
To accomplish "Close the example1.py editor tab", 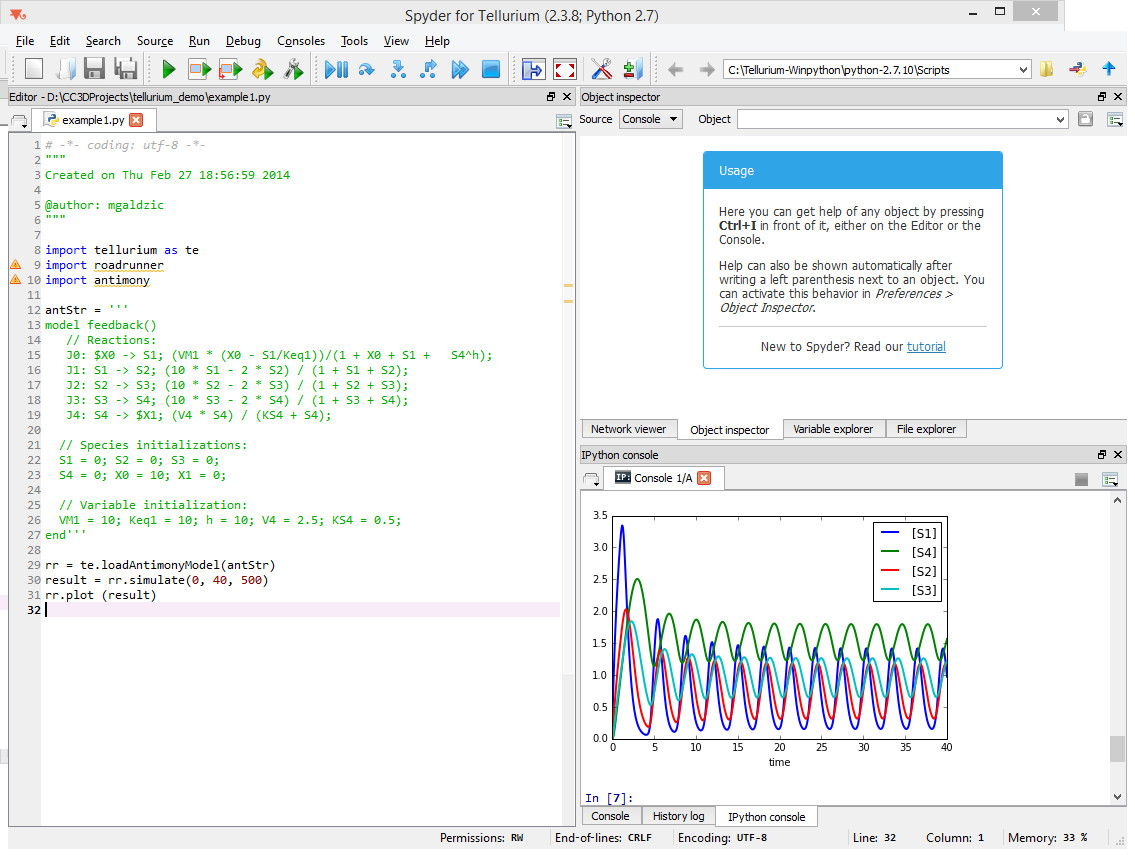I will 136,120.
